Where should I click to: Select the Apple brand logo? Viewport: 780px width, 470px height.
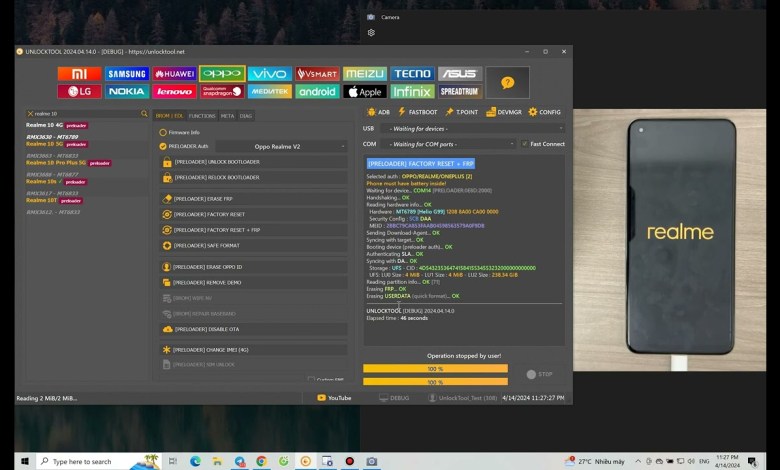pos(365,92)
